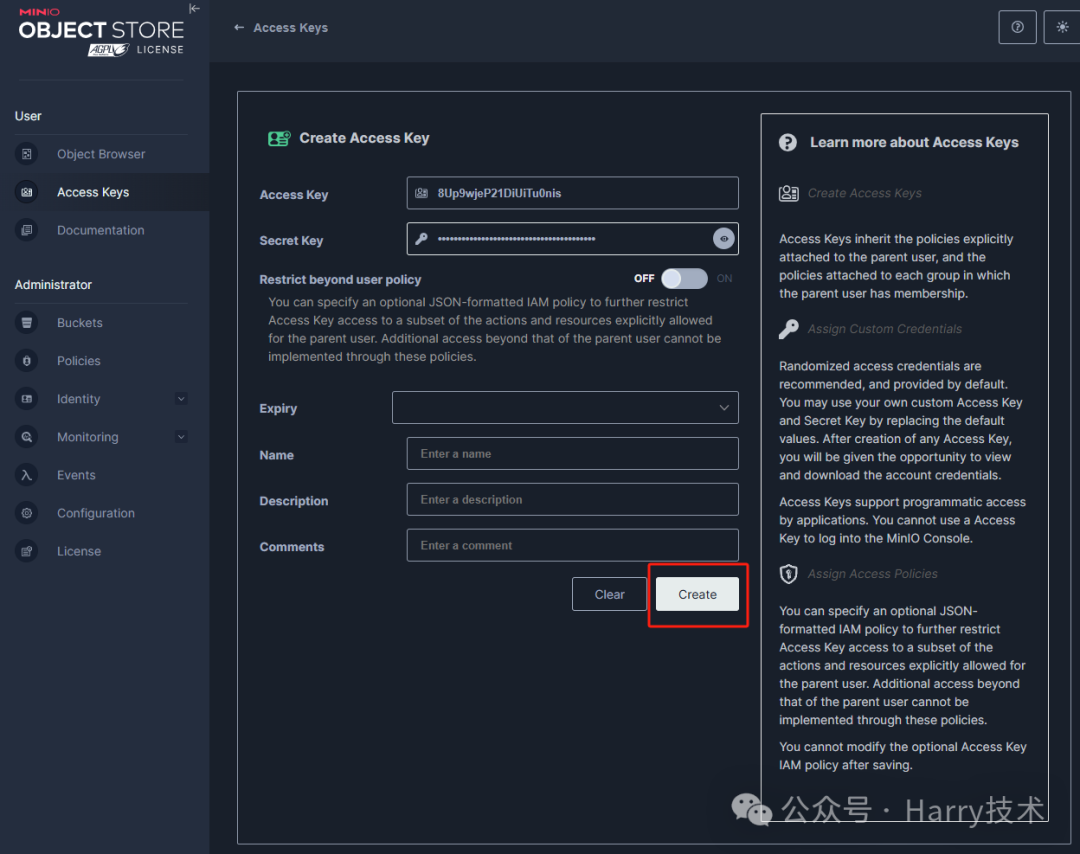Go to Policies in the sidebar

pos(79,360)
